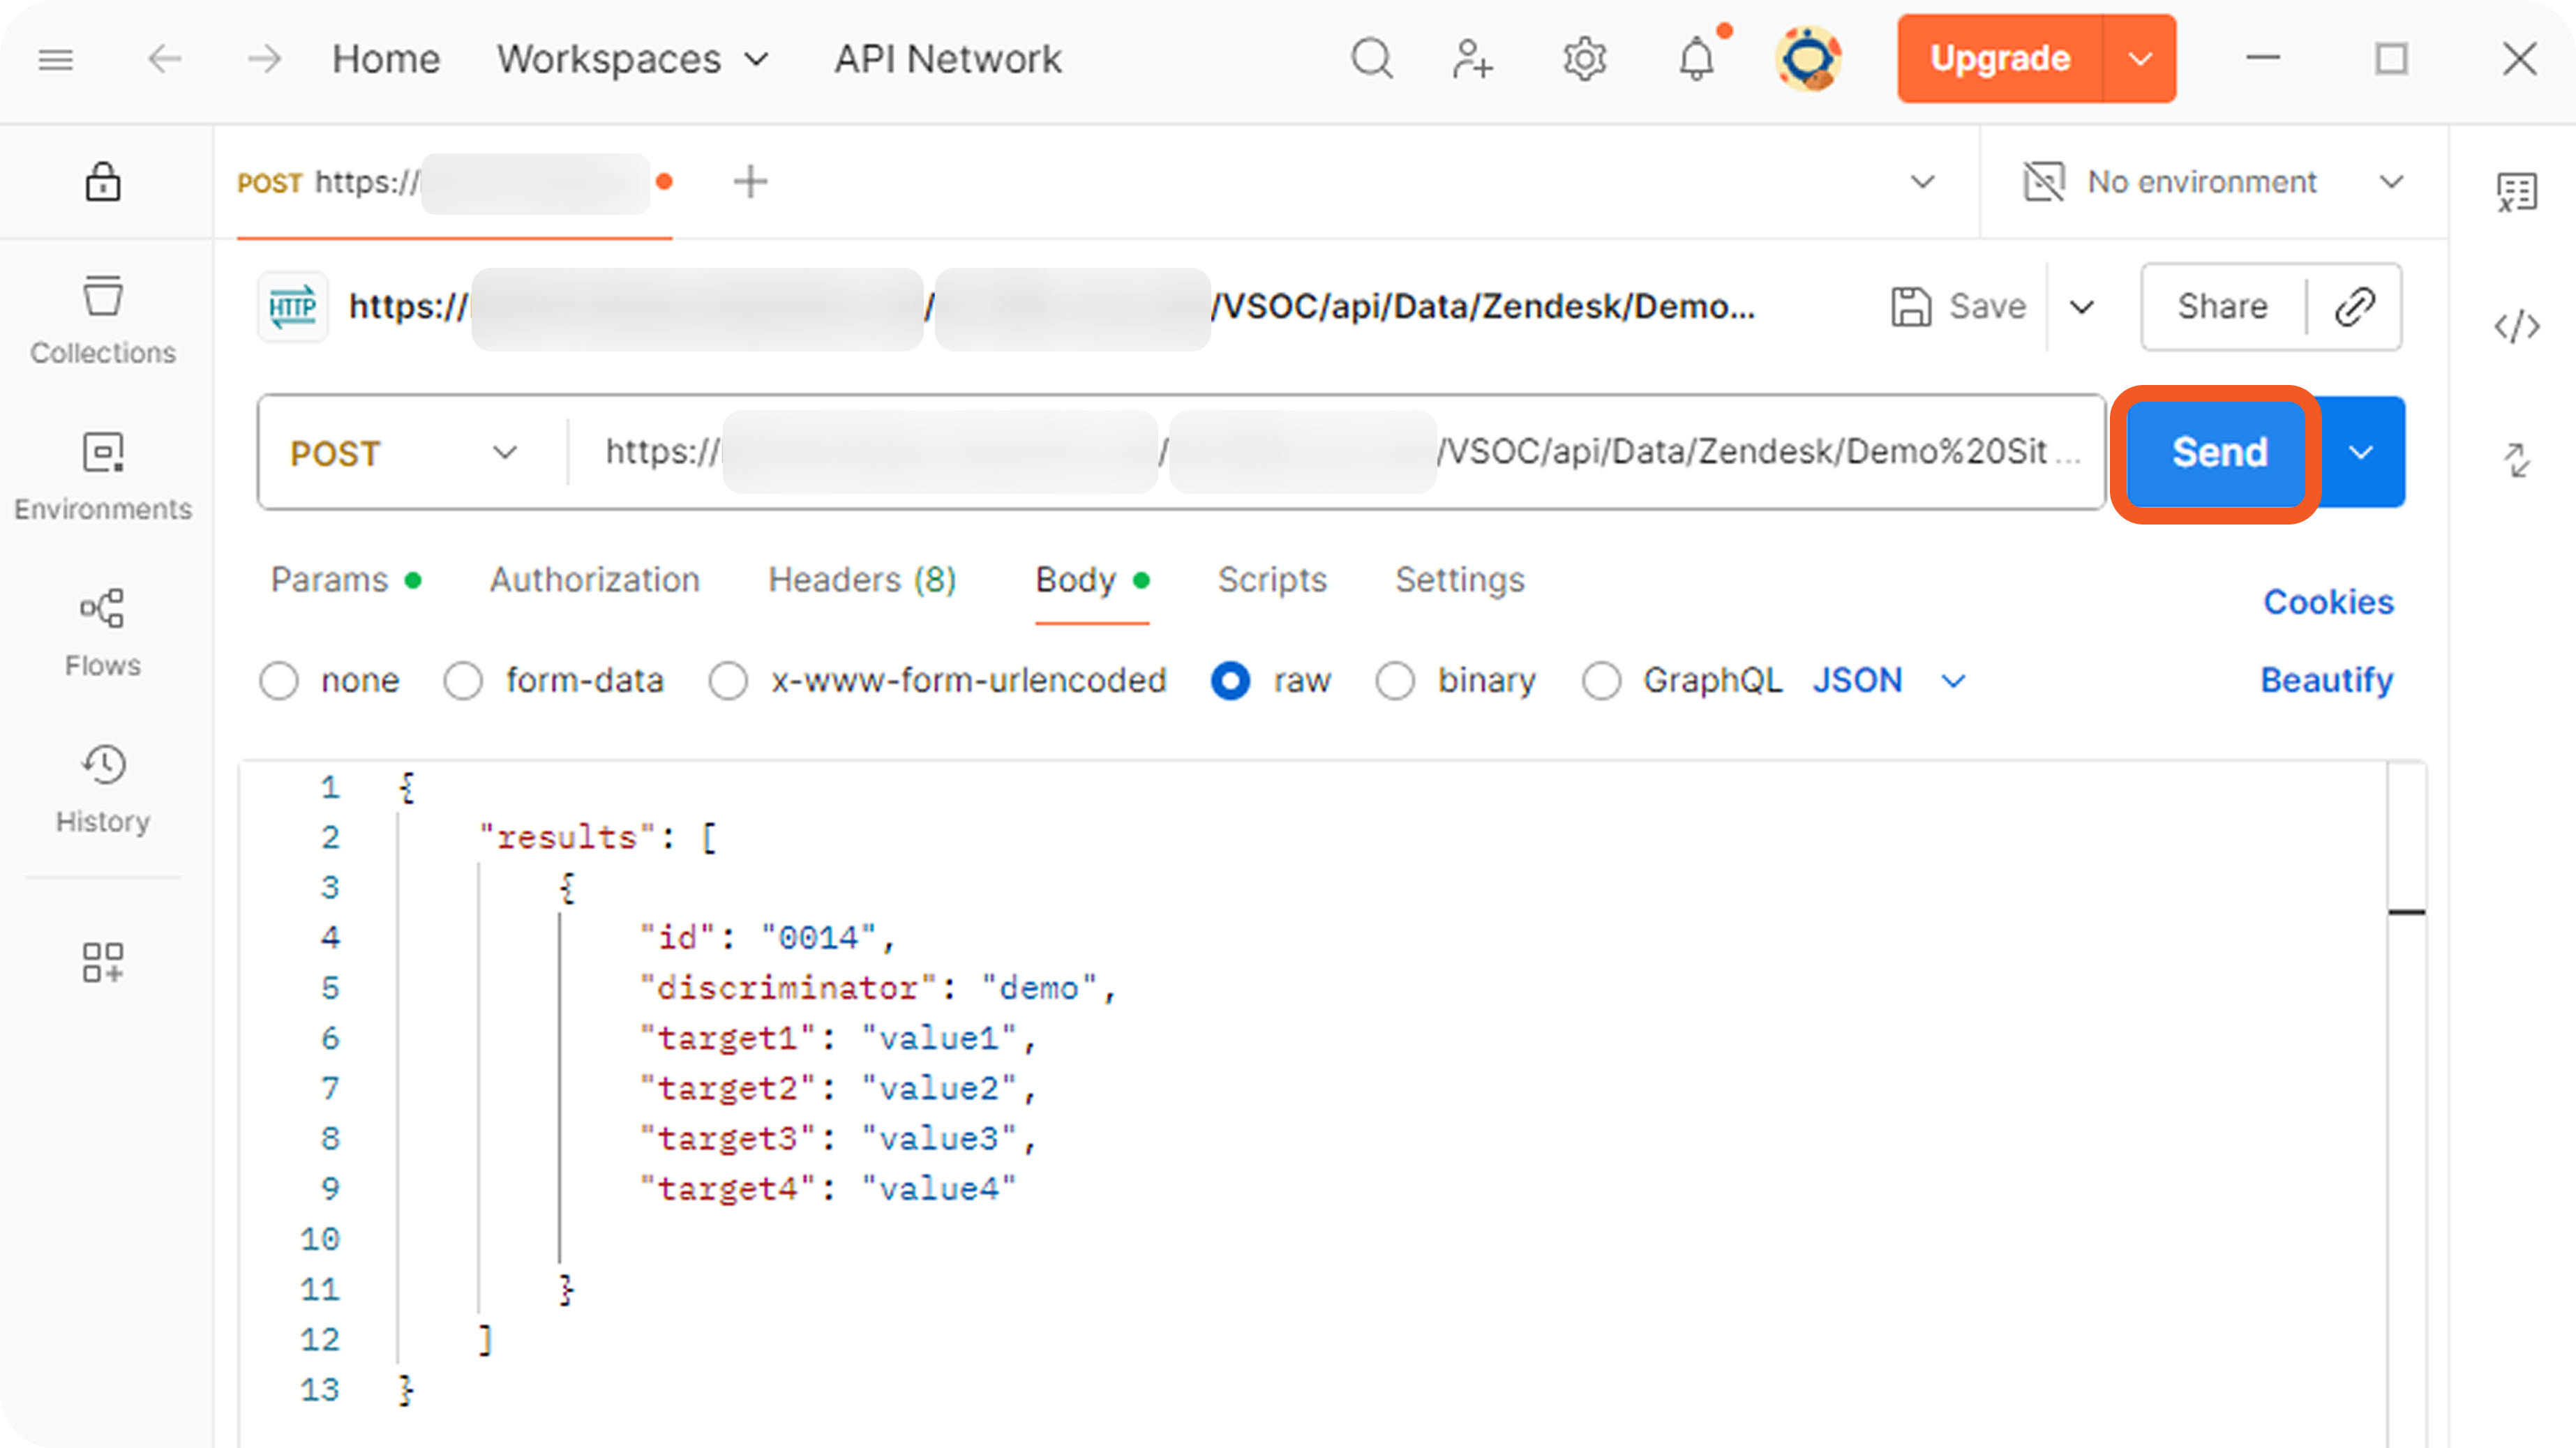This screenshot has width=2576, height=1448.
Task: Open the JSON format dropdown
Action: (1889, 681)
